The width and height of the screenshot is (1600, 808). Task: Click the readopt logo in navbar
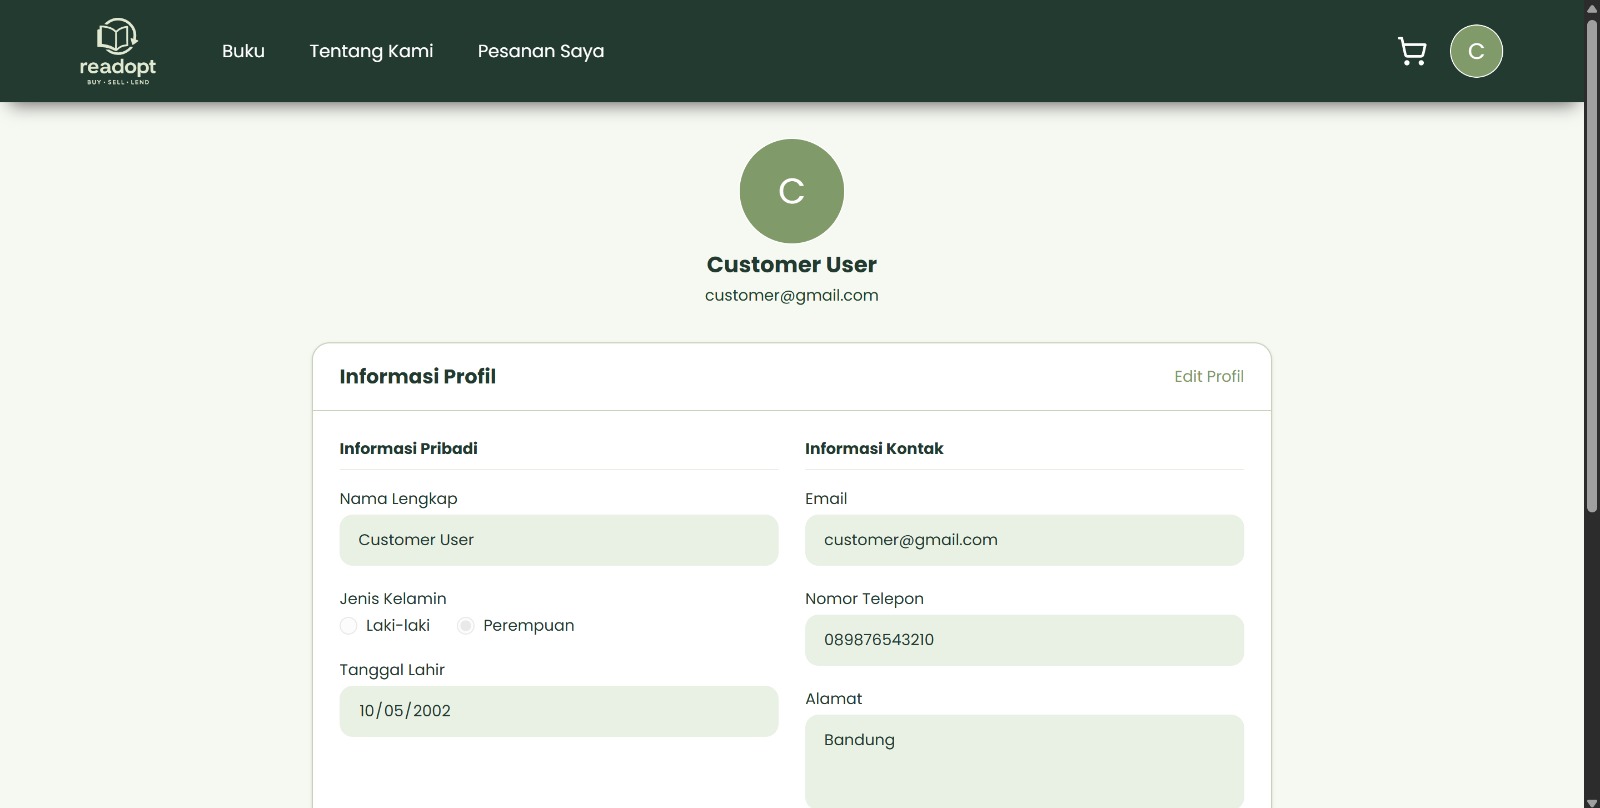coord(118,51)
